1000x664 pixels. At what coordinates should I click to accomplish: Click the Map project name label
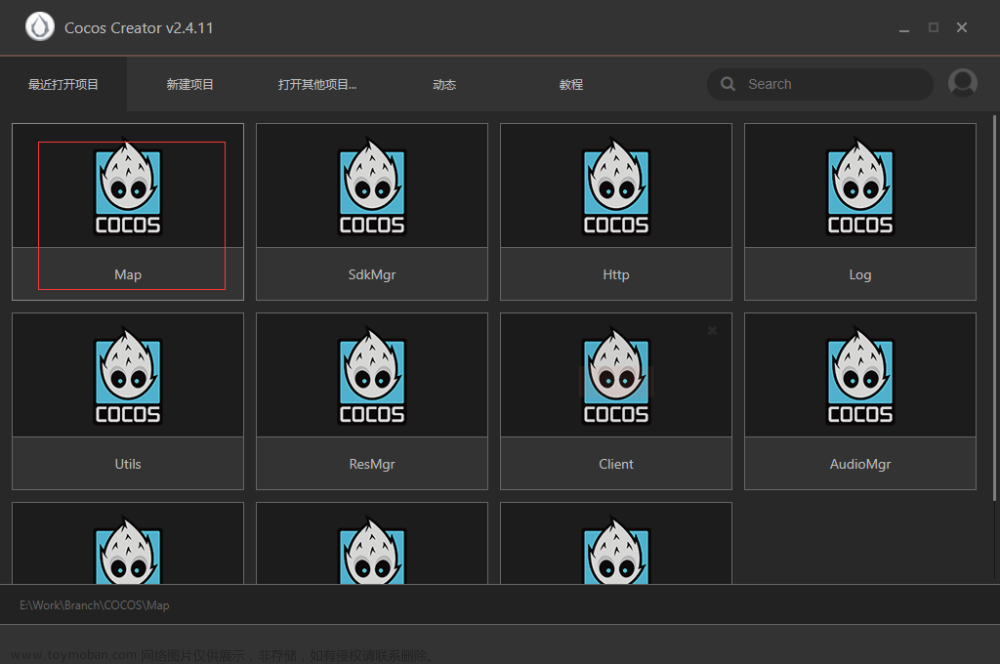click(128, 274)
